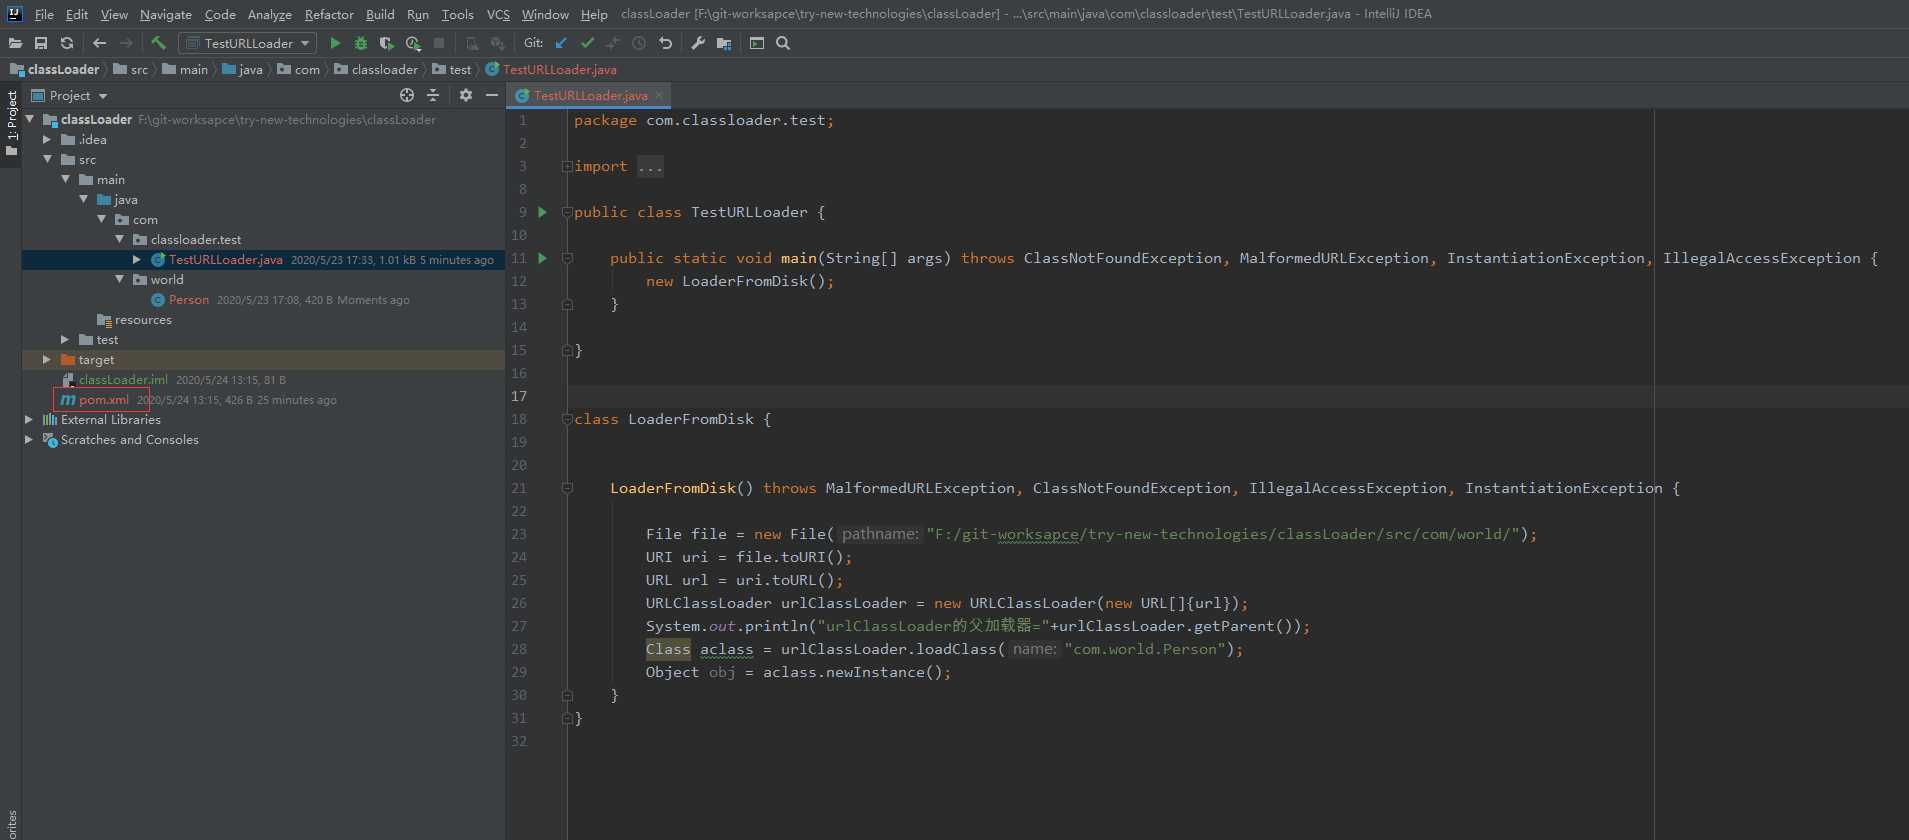Click the IntelliJ IDEA logo icon

14,14
